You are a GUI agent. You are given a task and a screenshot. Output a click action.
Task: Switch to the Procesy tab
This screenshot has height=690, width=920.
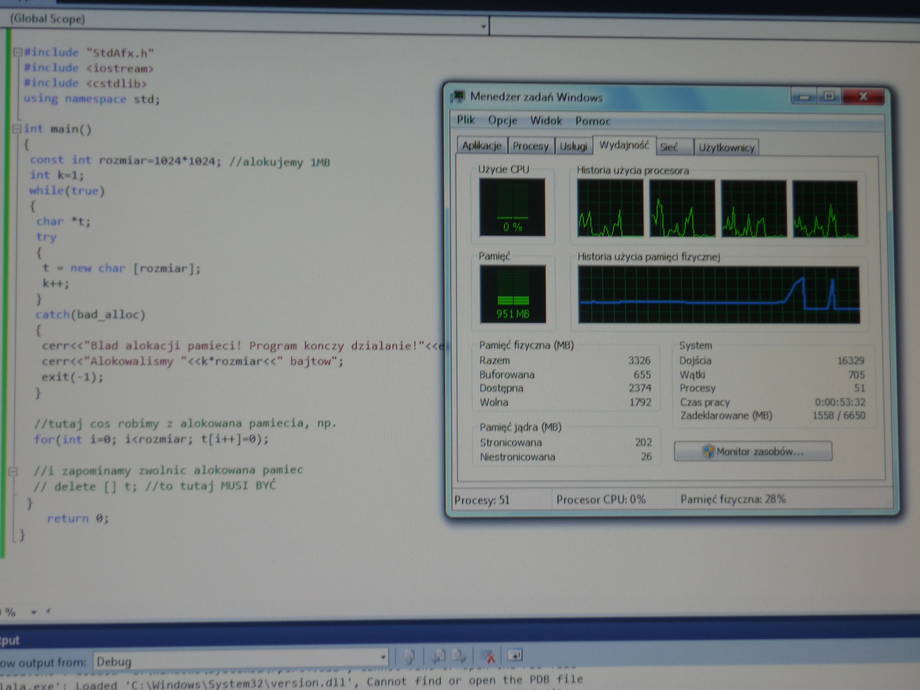coord(530,146)
